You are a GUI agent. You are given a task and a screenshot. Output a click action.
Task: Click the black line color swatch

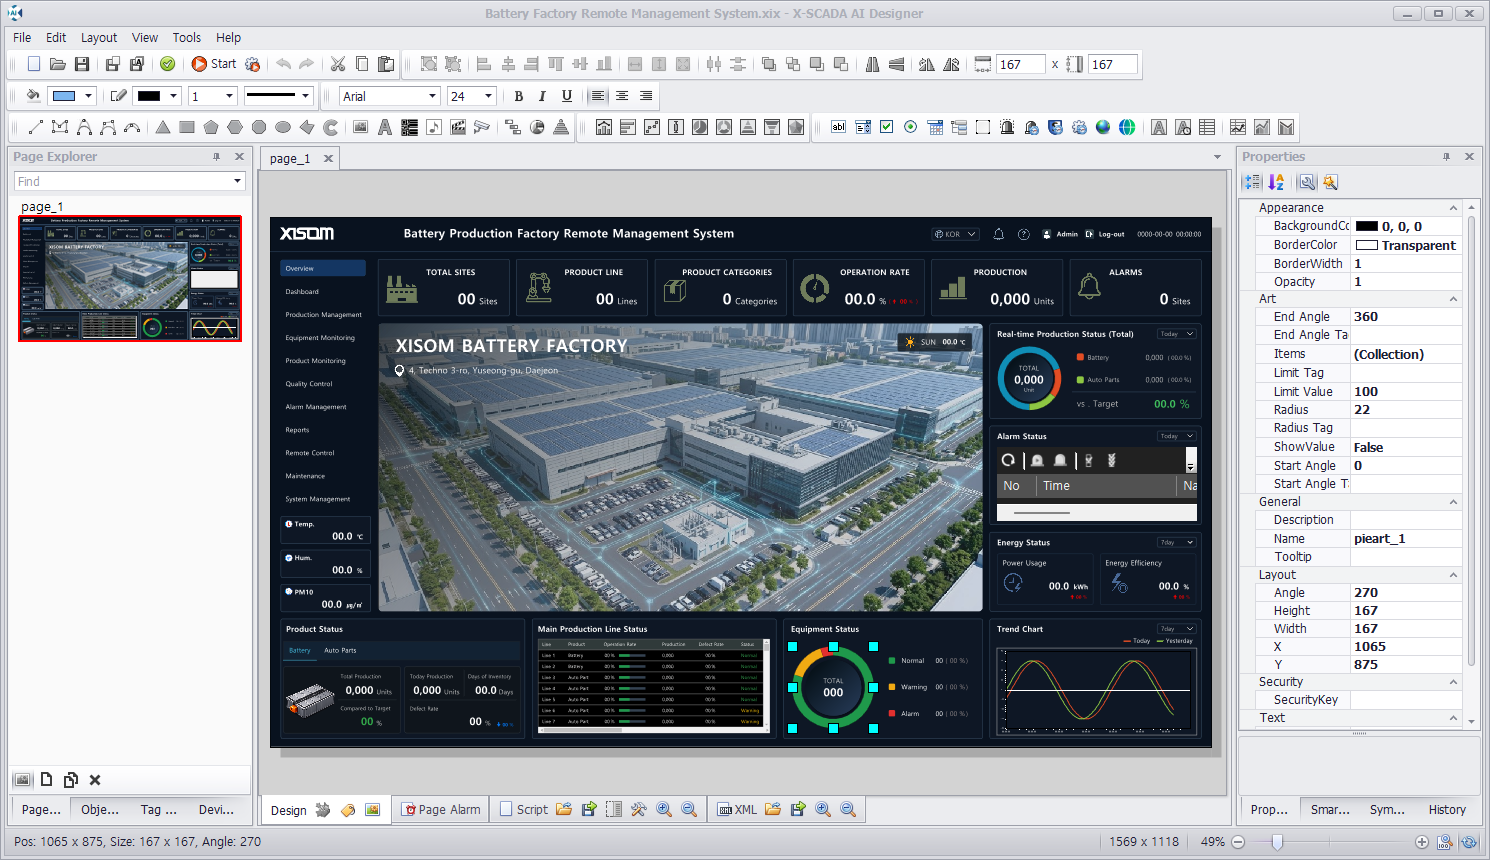tap(149, 96)
